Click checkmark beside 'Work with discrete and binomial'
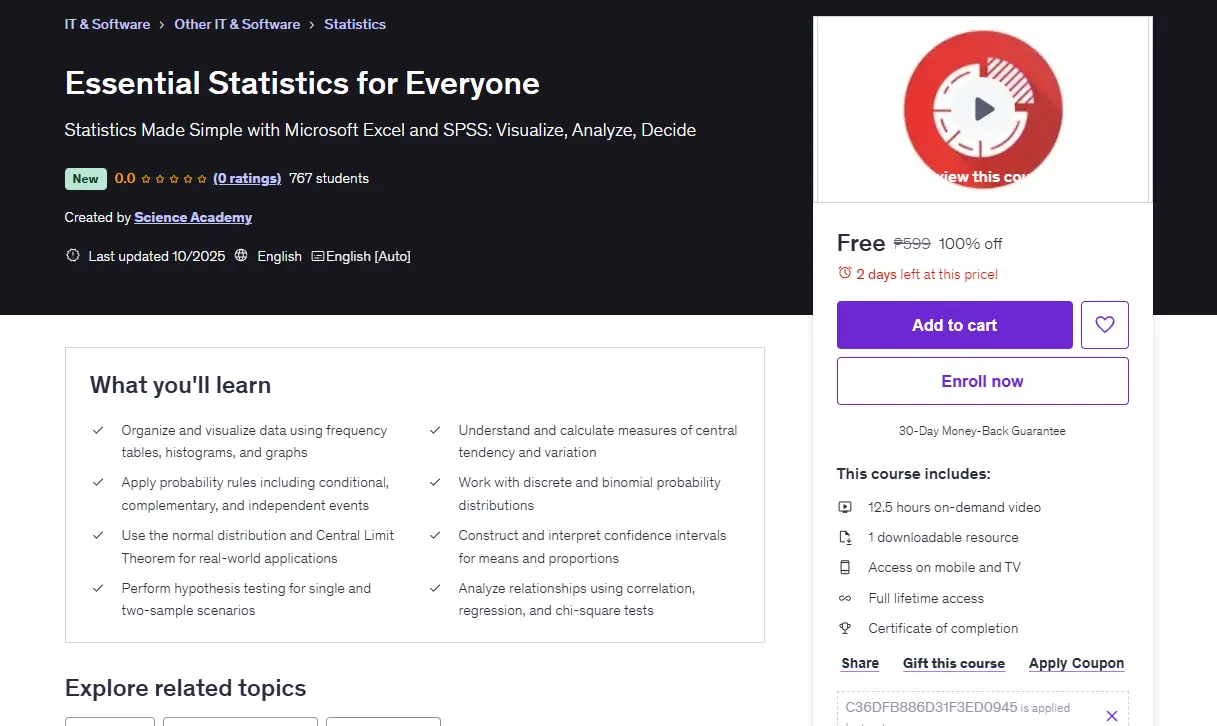 (x=435, y=482)
